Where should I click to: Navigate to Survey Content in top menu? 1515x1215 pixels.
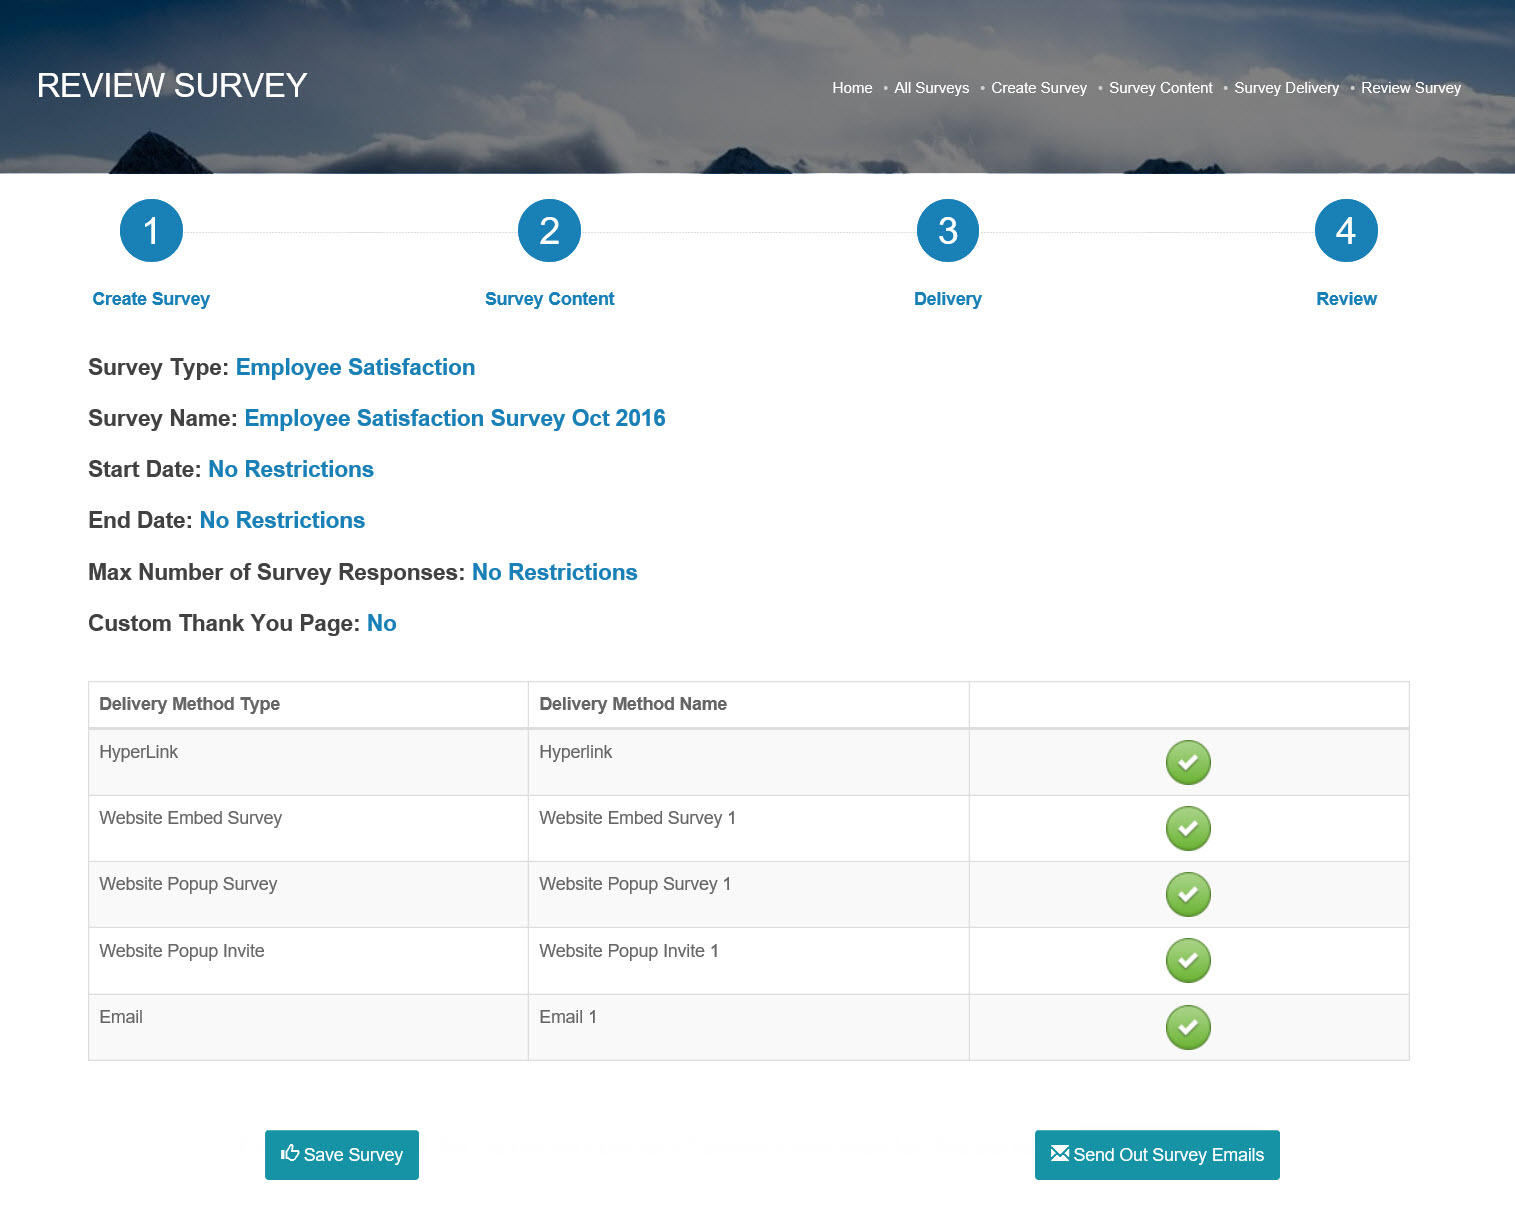(1160, 88)
